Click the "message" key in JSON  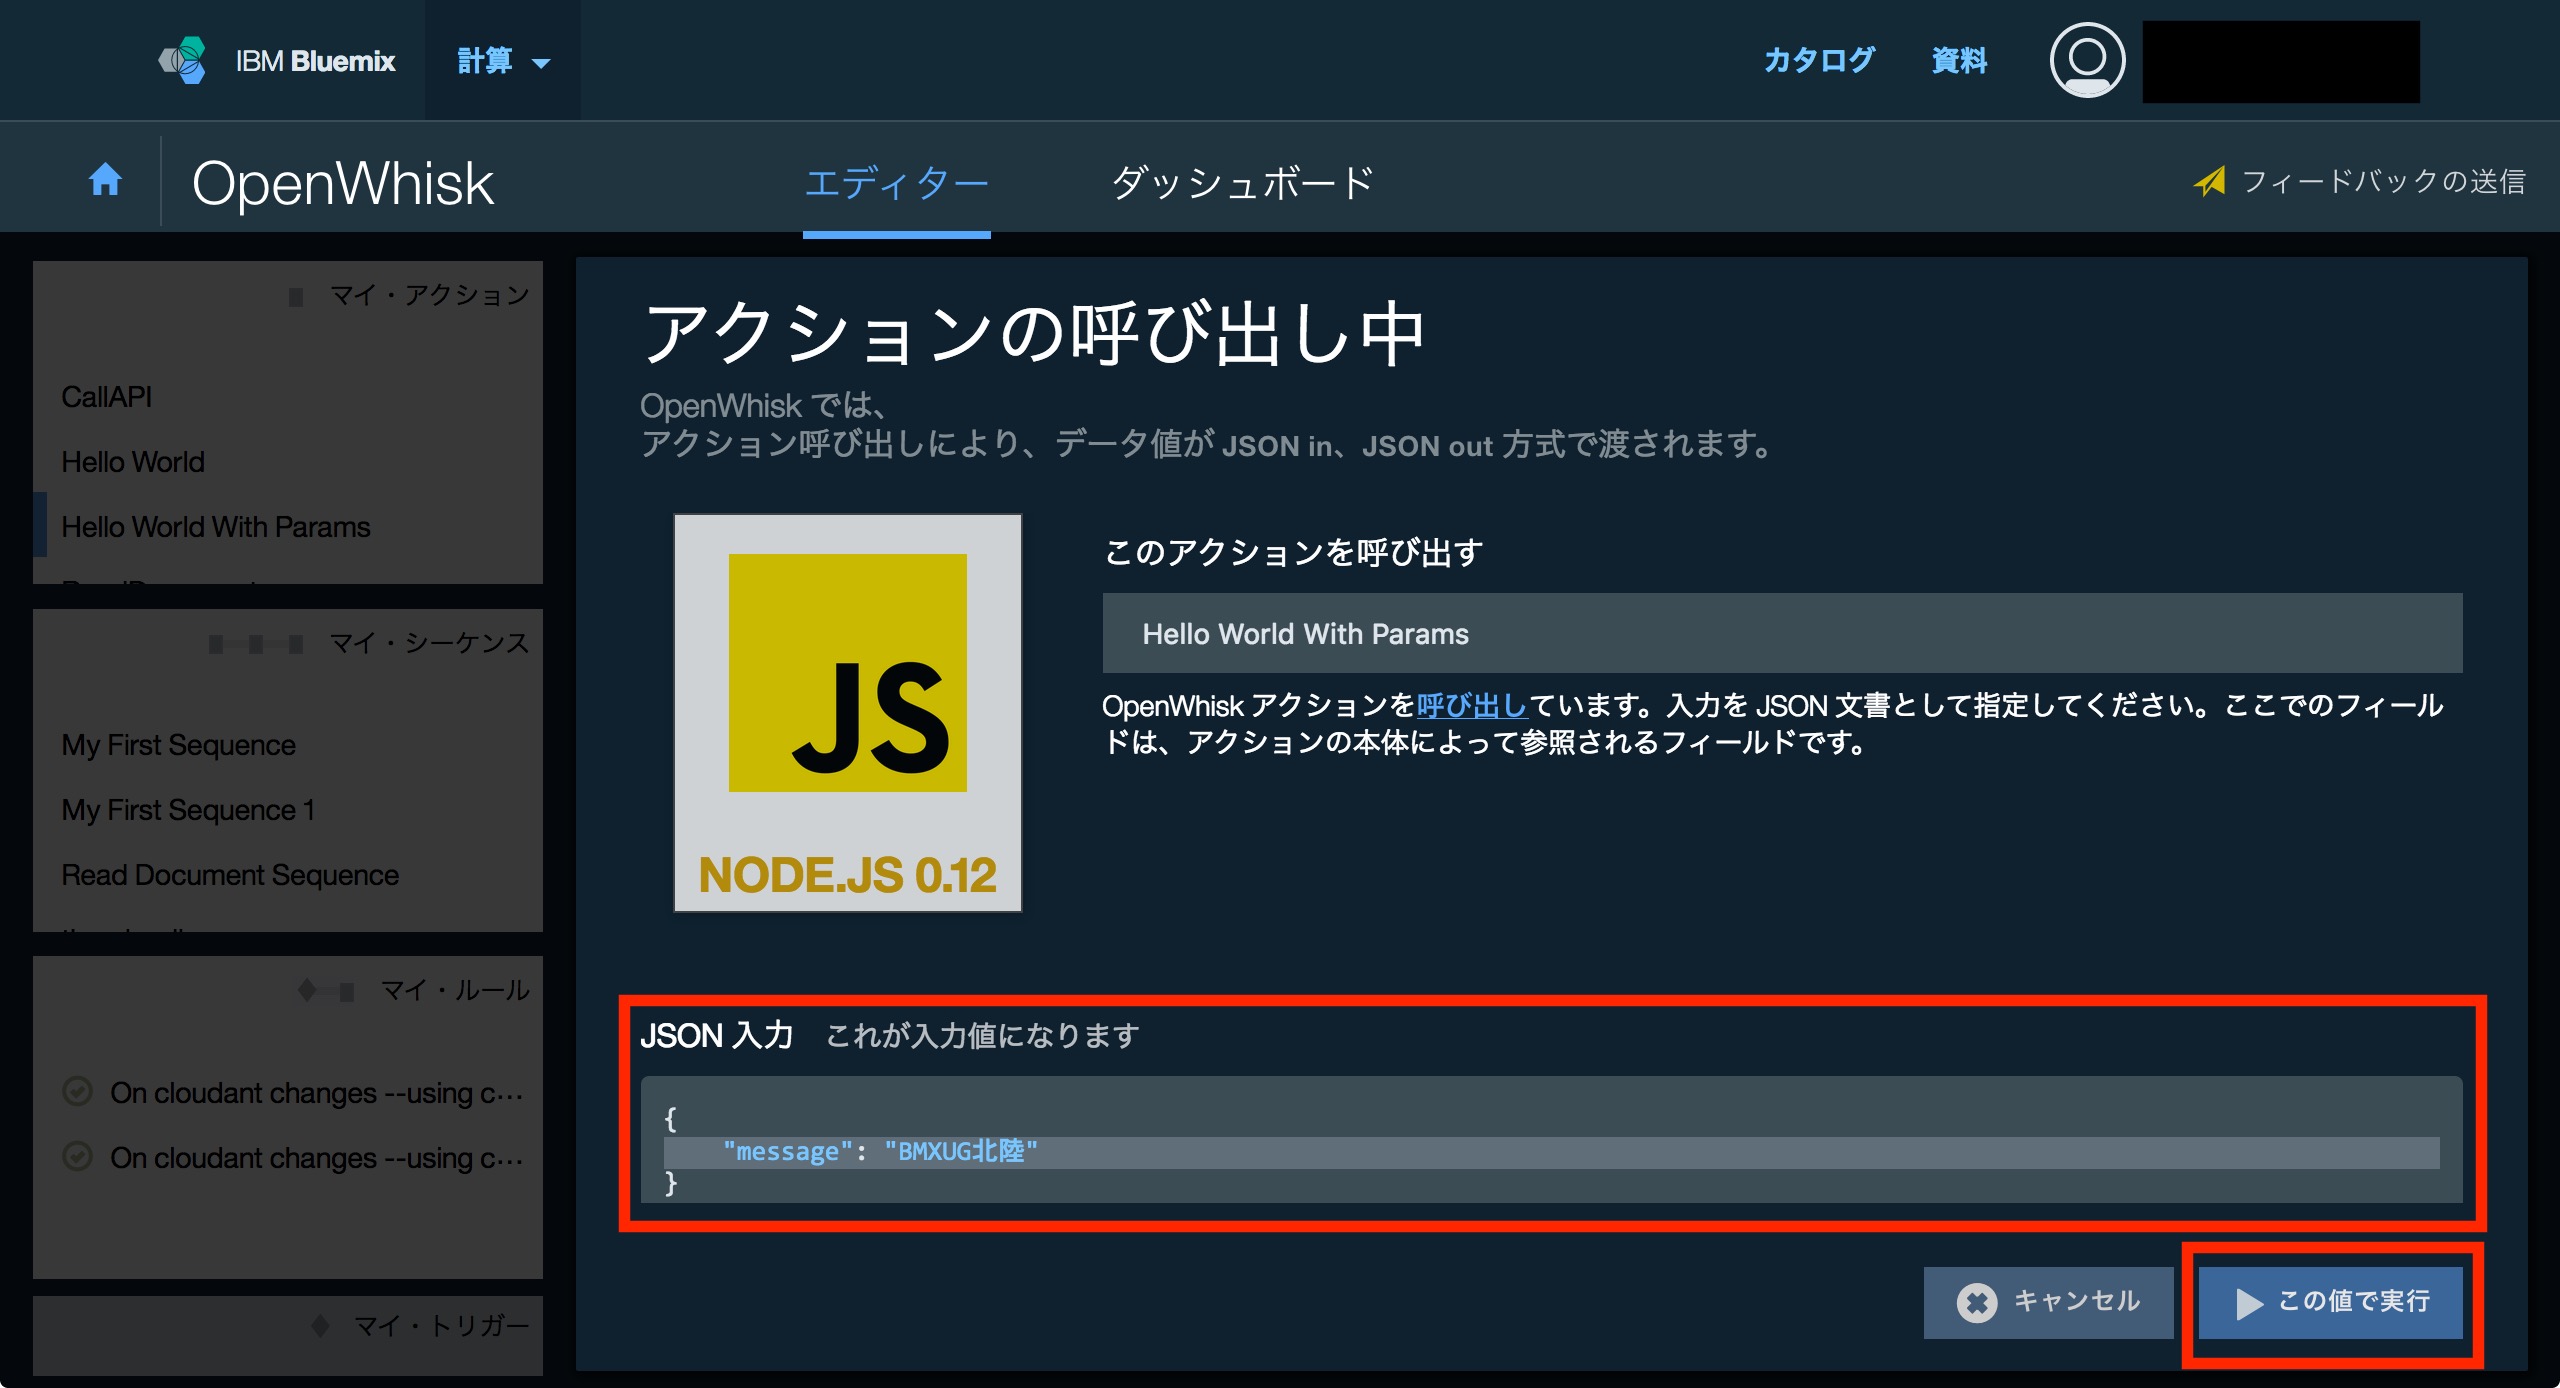(788, 1152)
